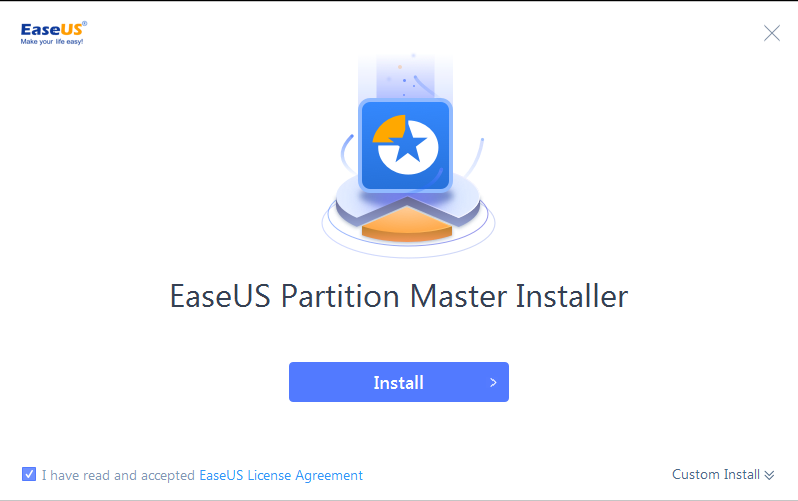Click the orange 'US' in the logo
The image size is (798, 501).
[71, 30]
